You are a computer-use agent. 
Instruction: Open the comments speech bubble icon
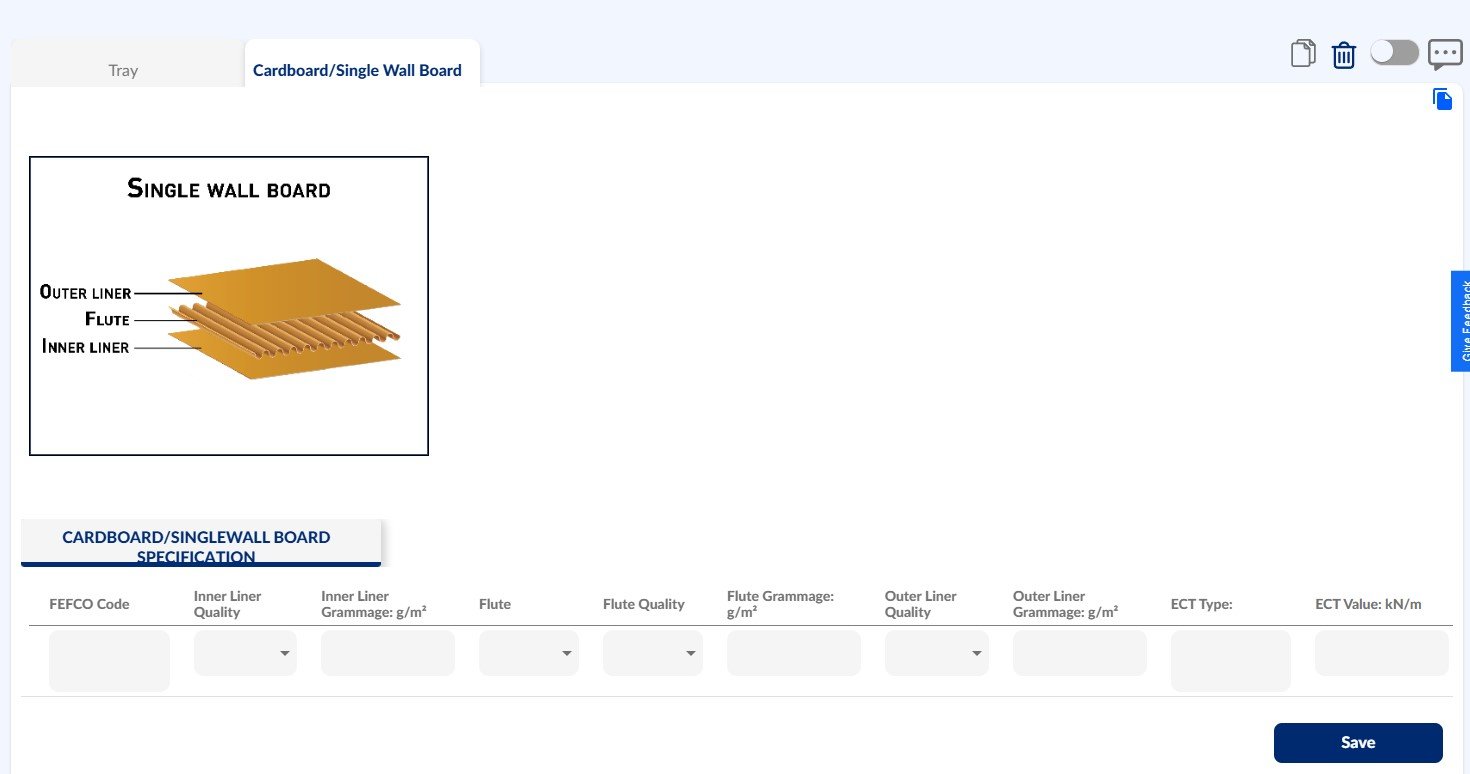click(1445, 54)
